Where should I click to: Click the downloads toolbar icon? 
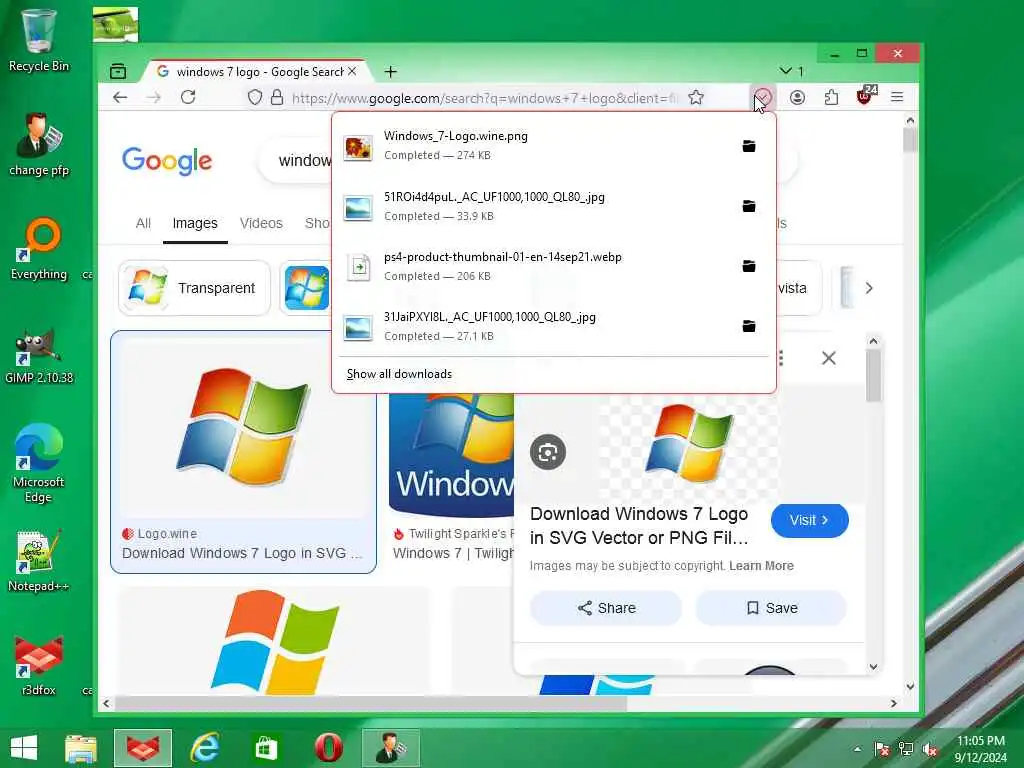[763, 97]
